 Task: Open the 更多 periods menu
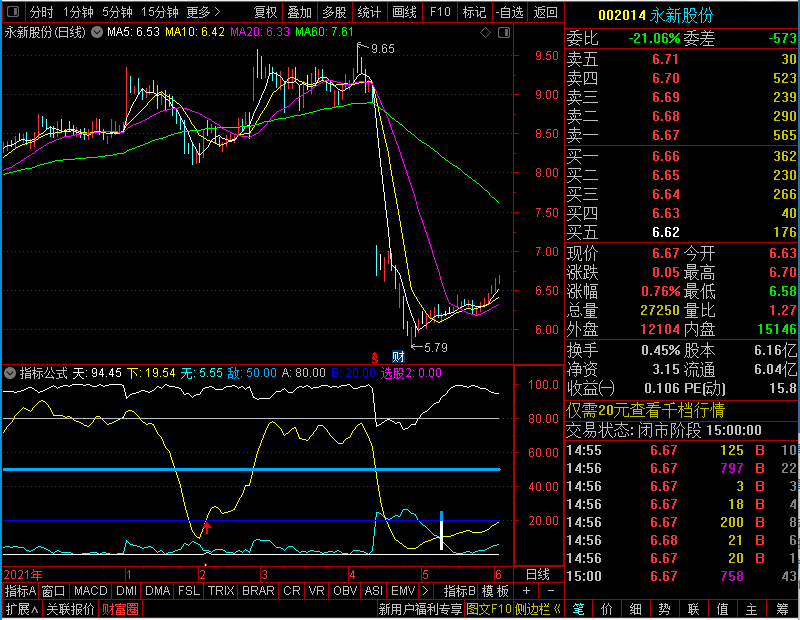pyautogui.click(x=203, y=12)
